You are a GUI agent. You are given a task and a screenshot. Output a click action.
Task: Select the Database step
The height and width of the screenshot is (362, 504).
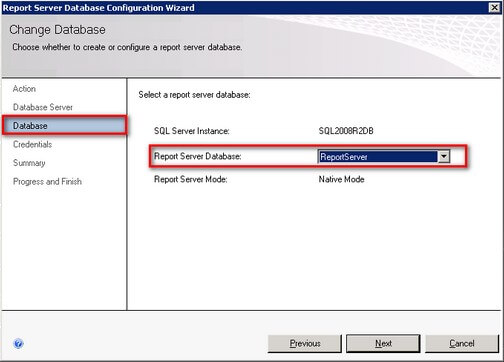click(64, 125)
